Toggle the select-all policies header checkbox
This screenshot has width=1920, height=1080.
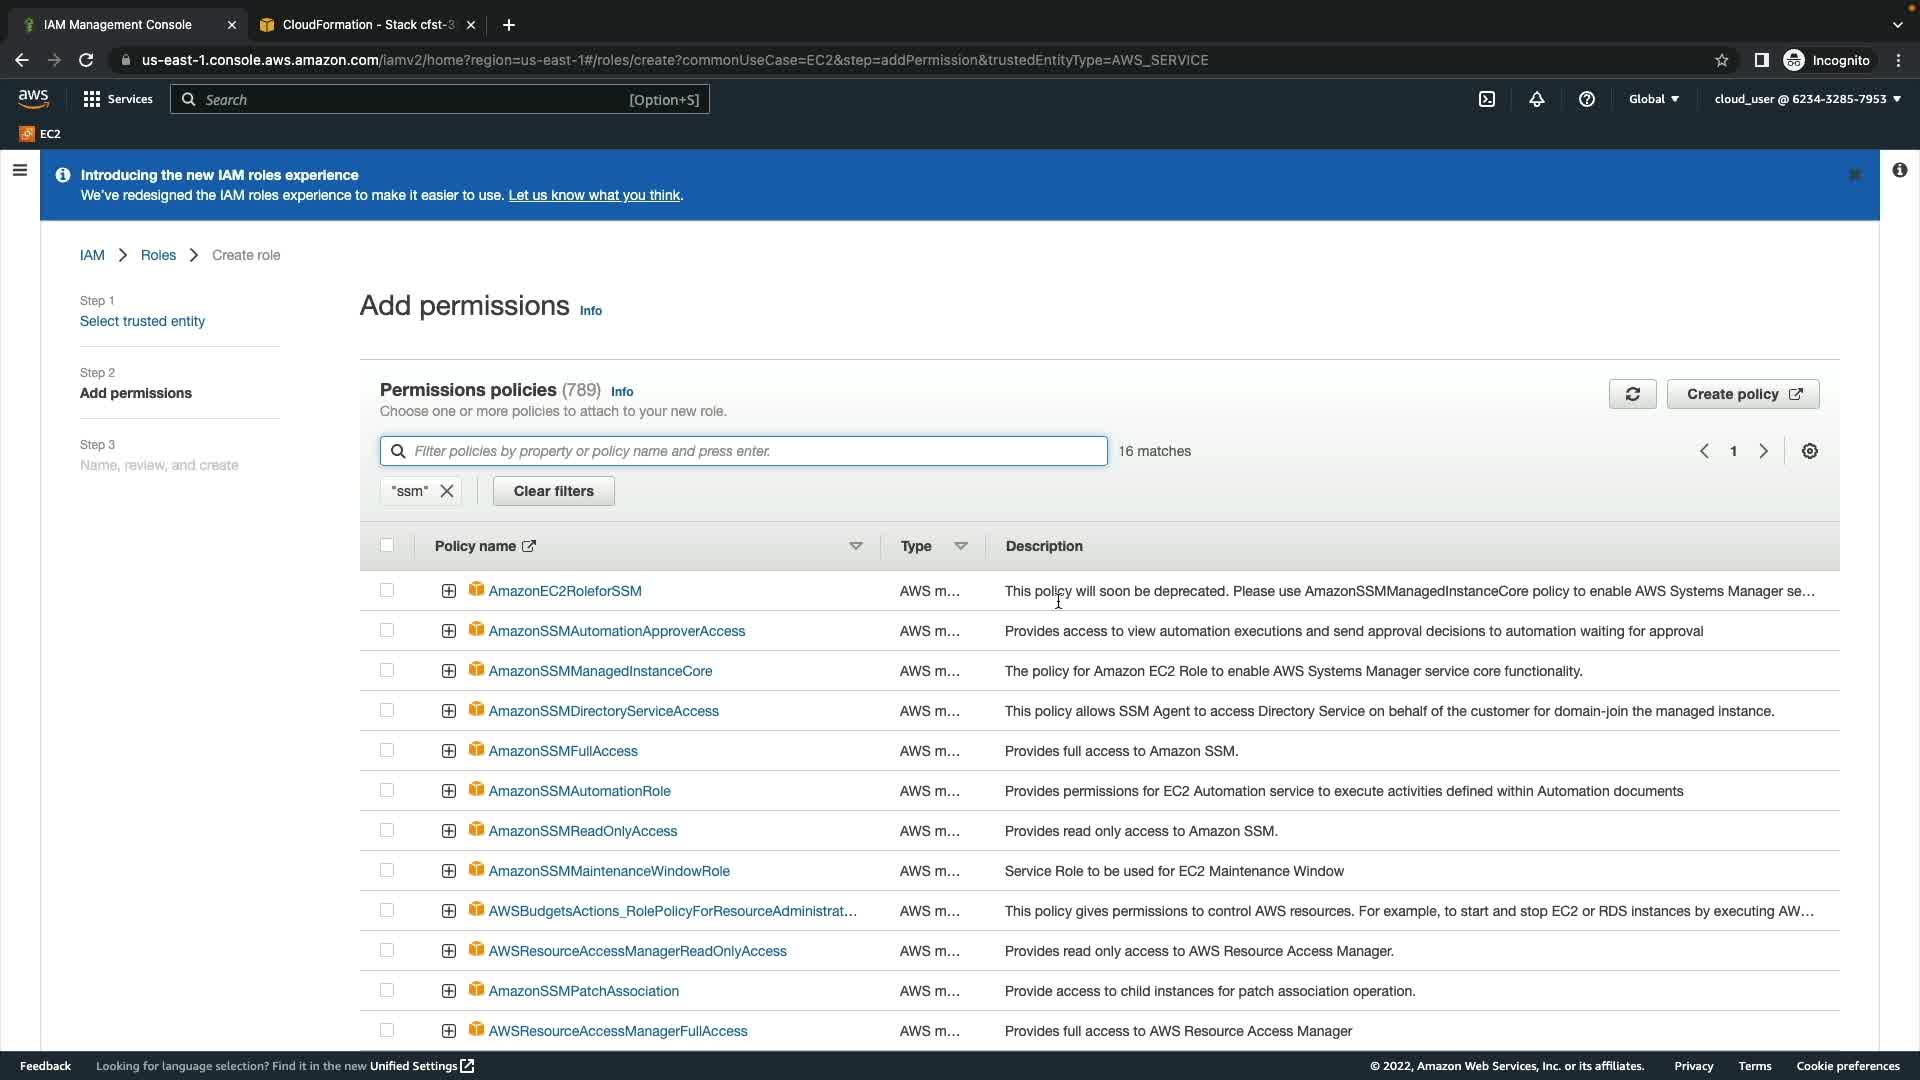387,545
